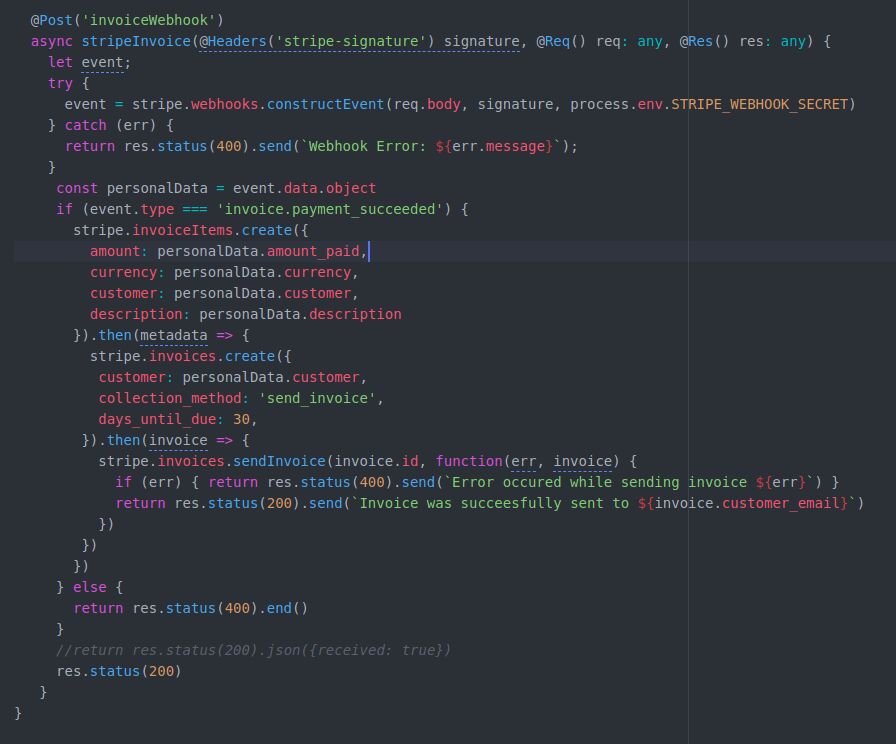Viewport: 896px width, 744px height.
Task: Click 'invoice.payment_succeeded' string
Action: 330,209
